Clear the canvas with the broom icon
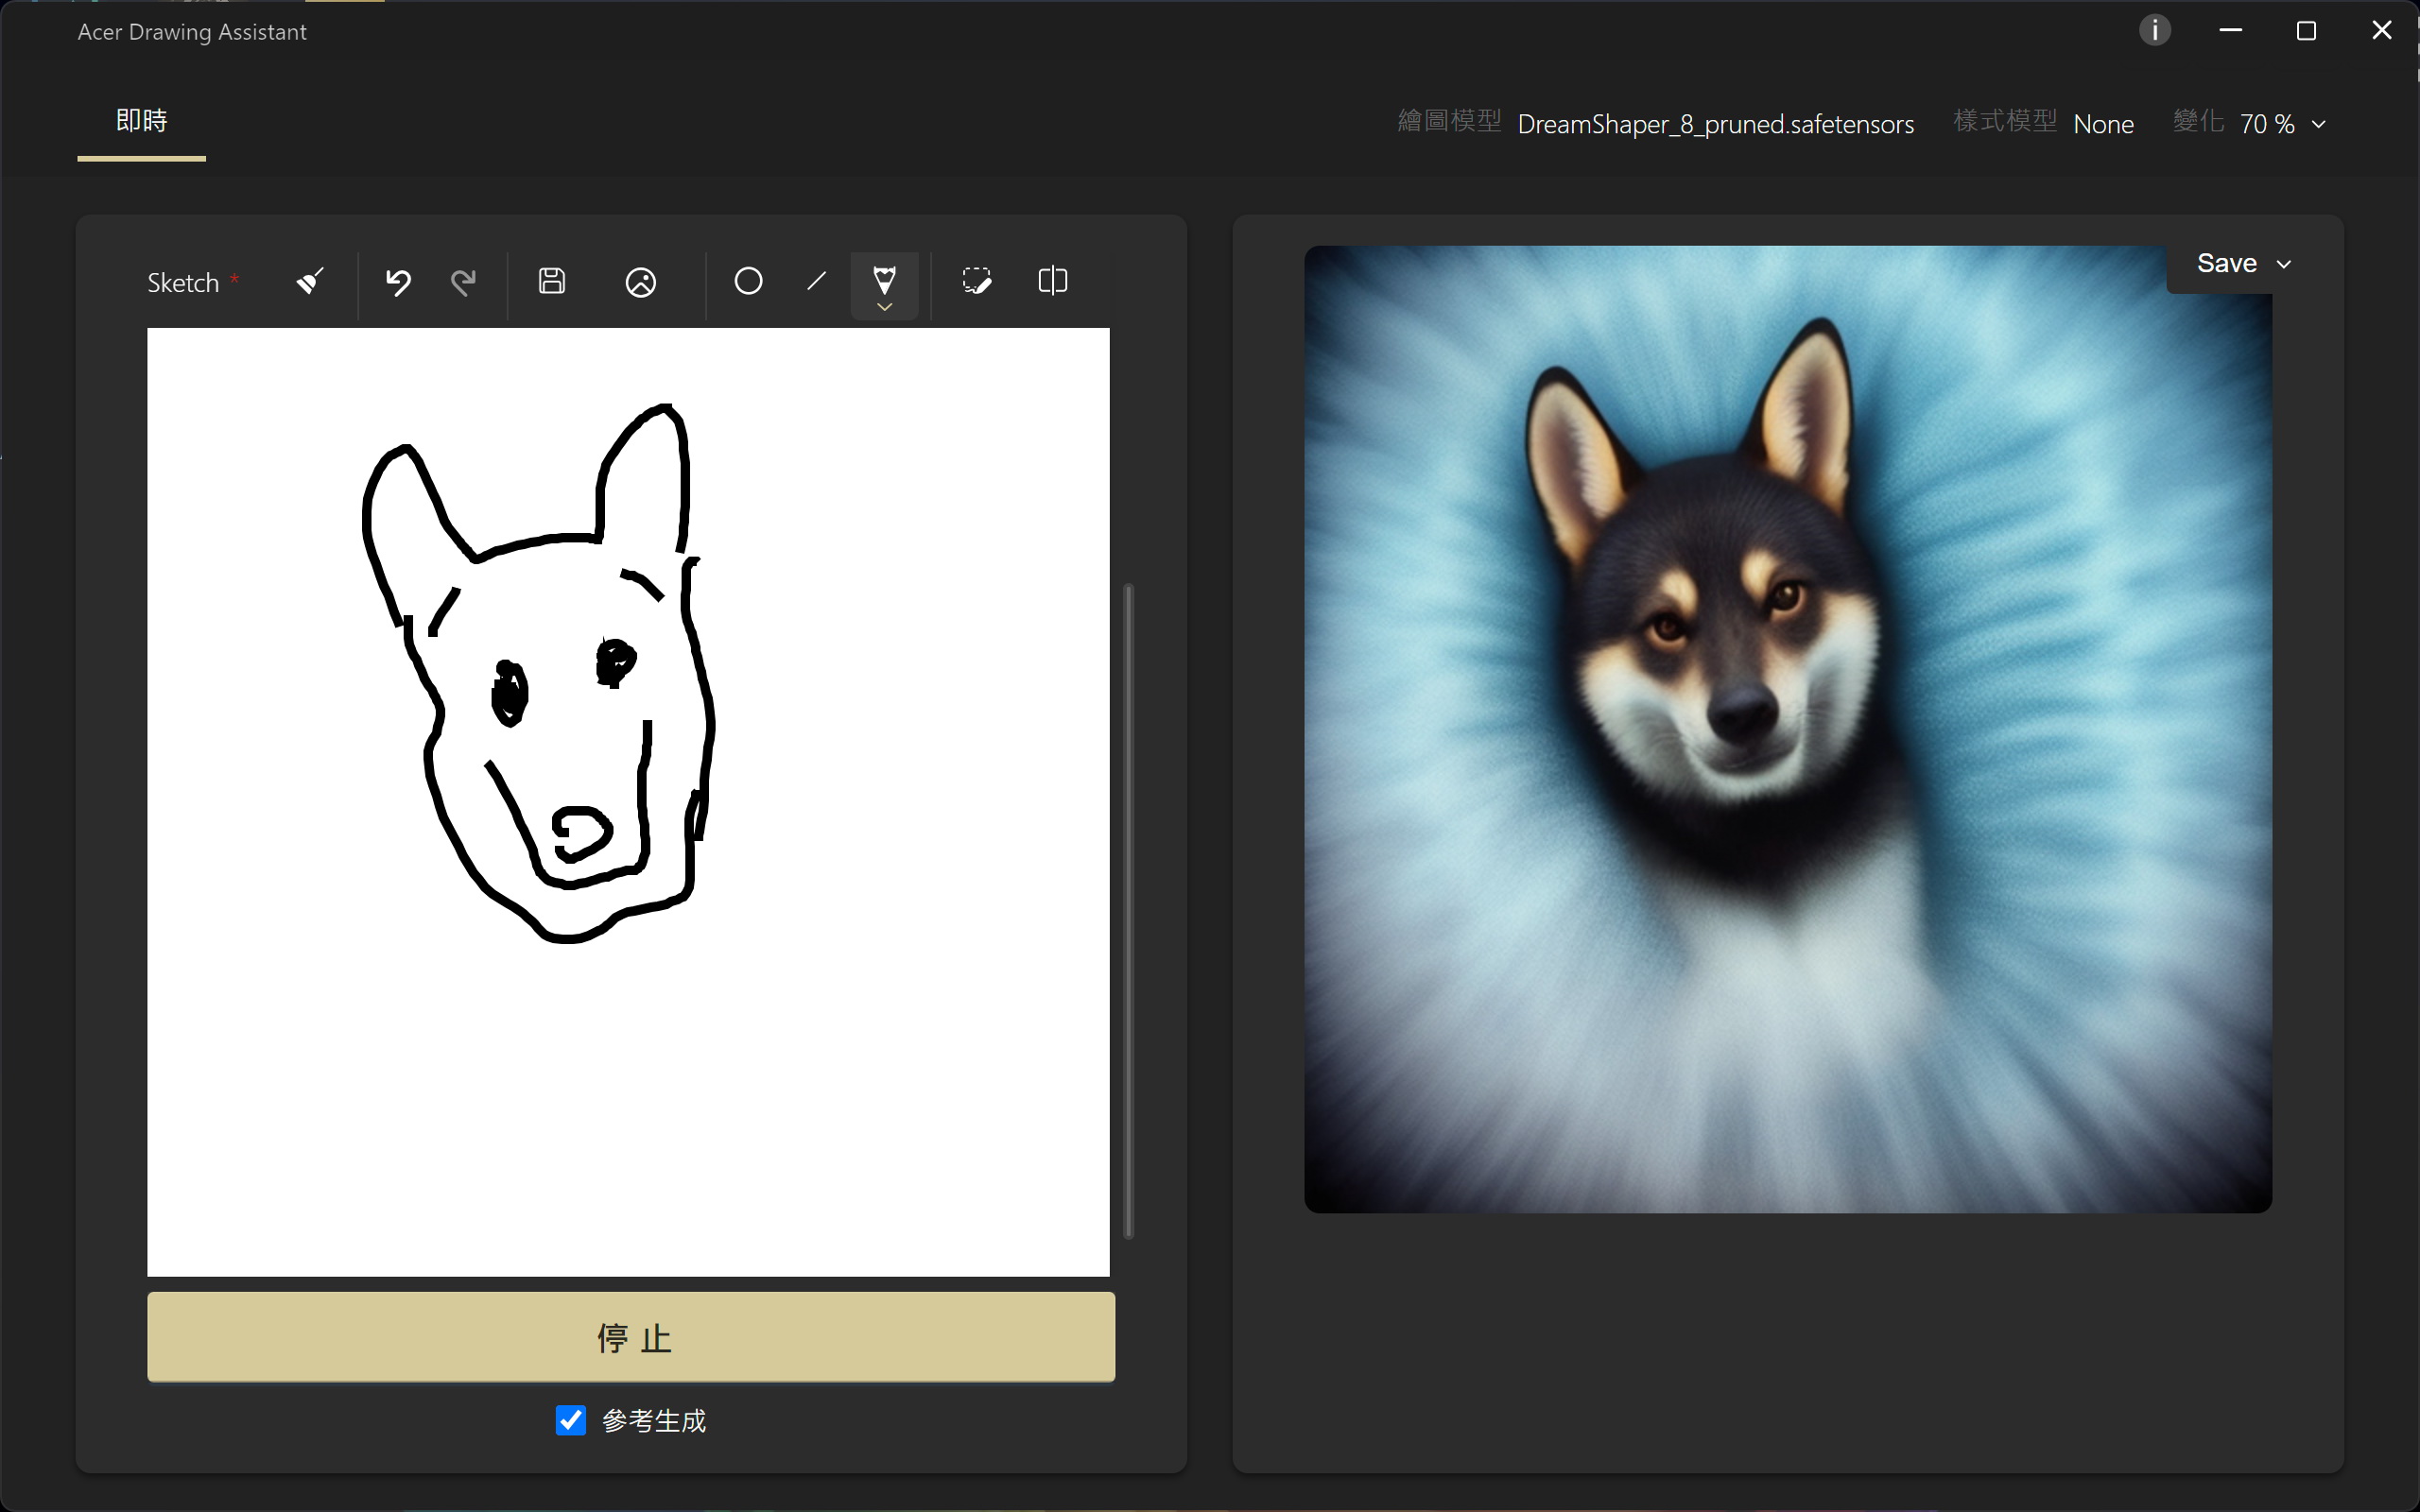Image resolution: width=2420 pixels, height=1512 pixels. point(310,282)
